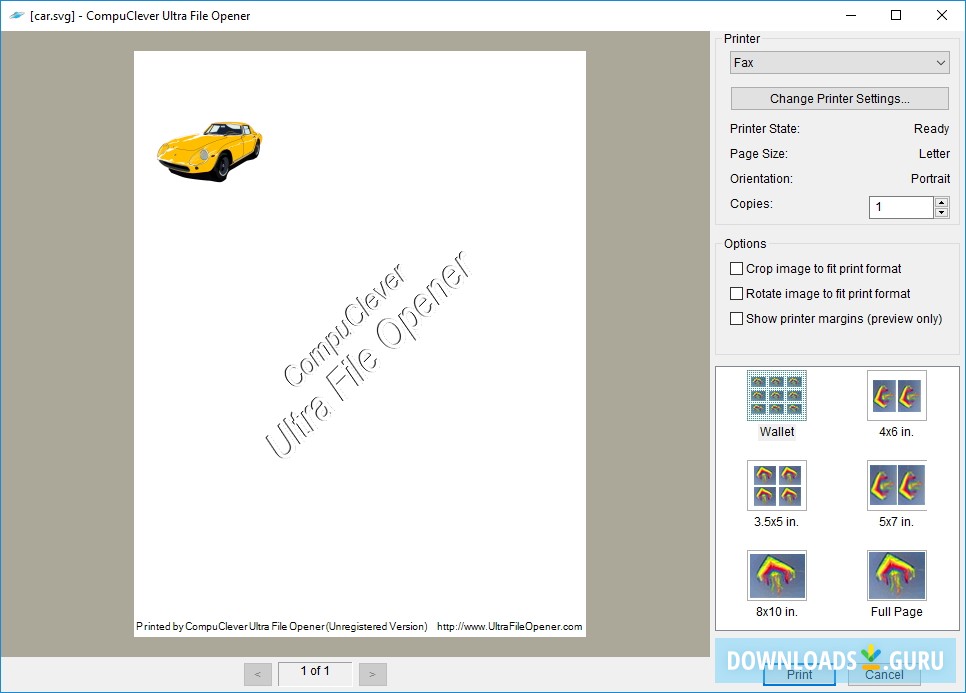Click the next page arrow
The height and width of the screenshot is (693, 966).
click(372, 673)
